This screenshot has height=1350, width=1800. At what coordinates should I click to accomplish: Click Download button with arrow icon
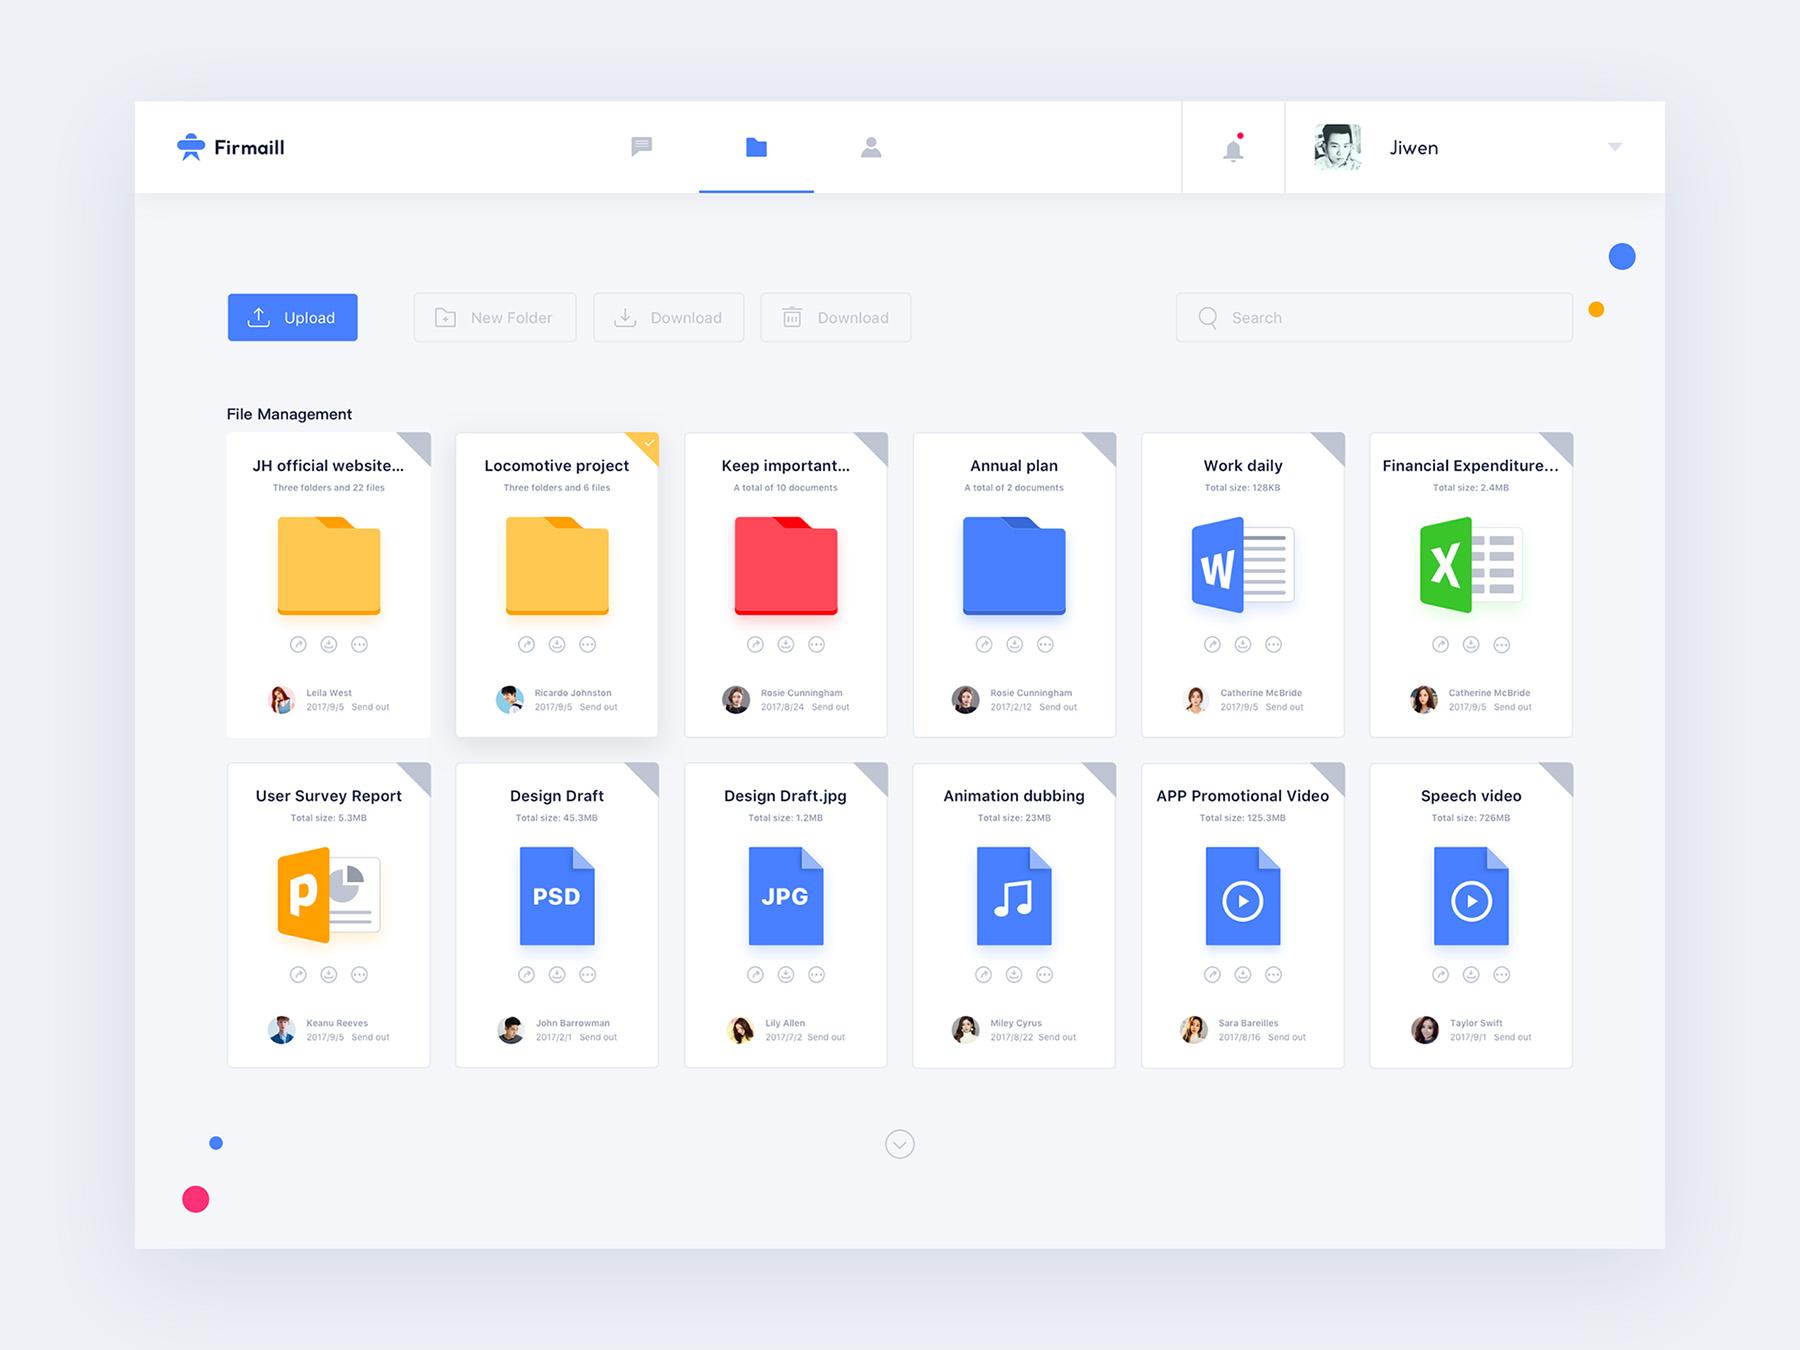pos(668,317)
